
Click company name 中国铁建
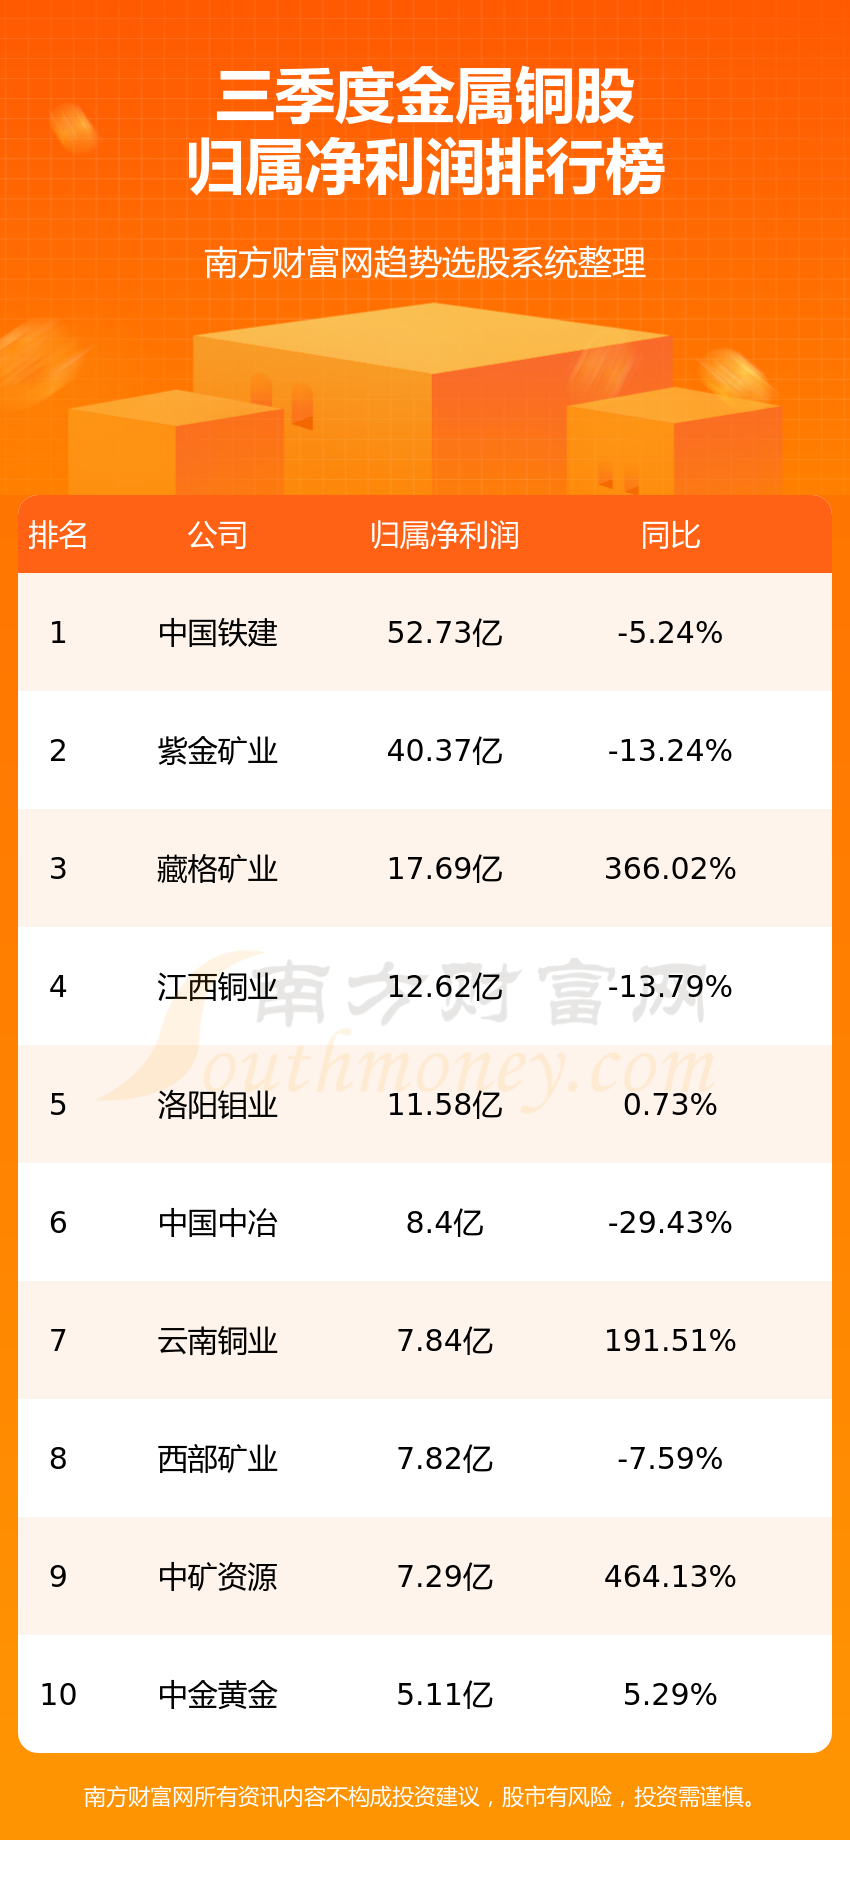pyautogui.click(x=217, y=632)
